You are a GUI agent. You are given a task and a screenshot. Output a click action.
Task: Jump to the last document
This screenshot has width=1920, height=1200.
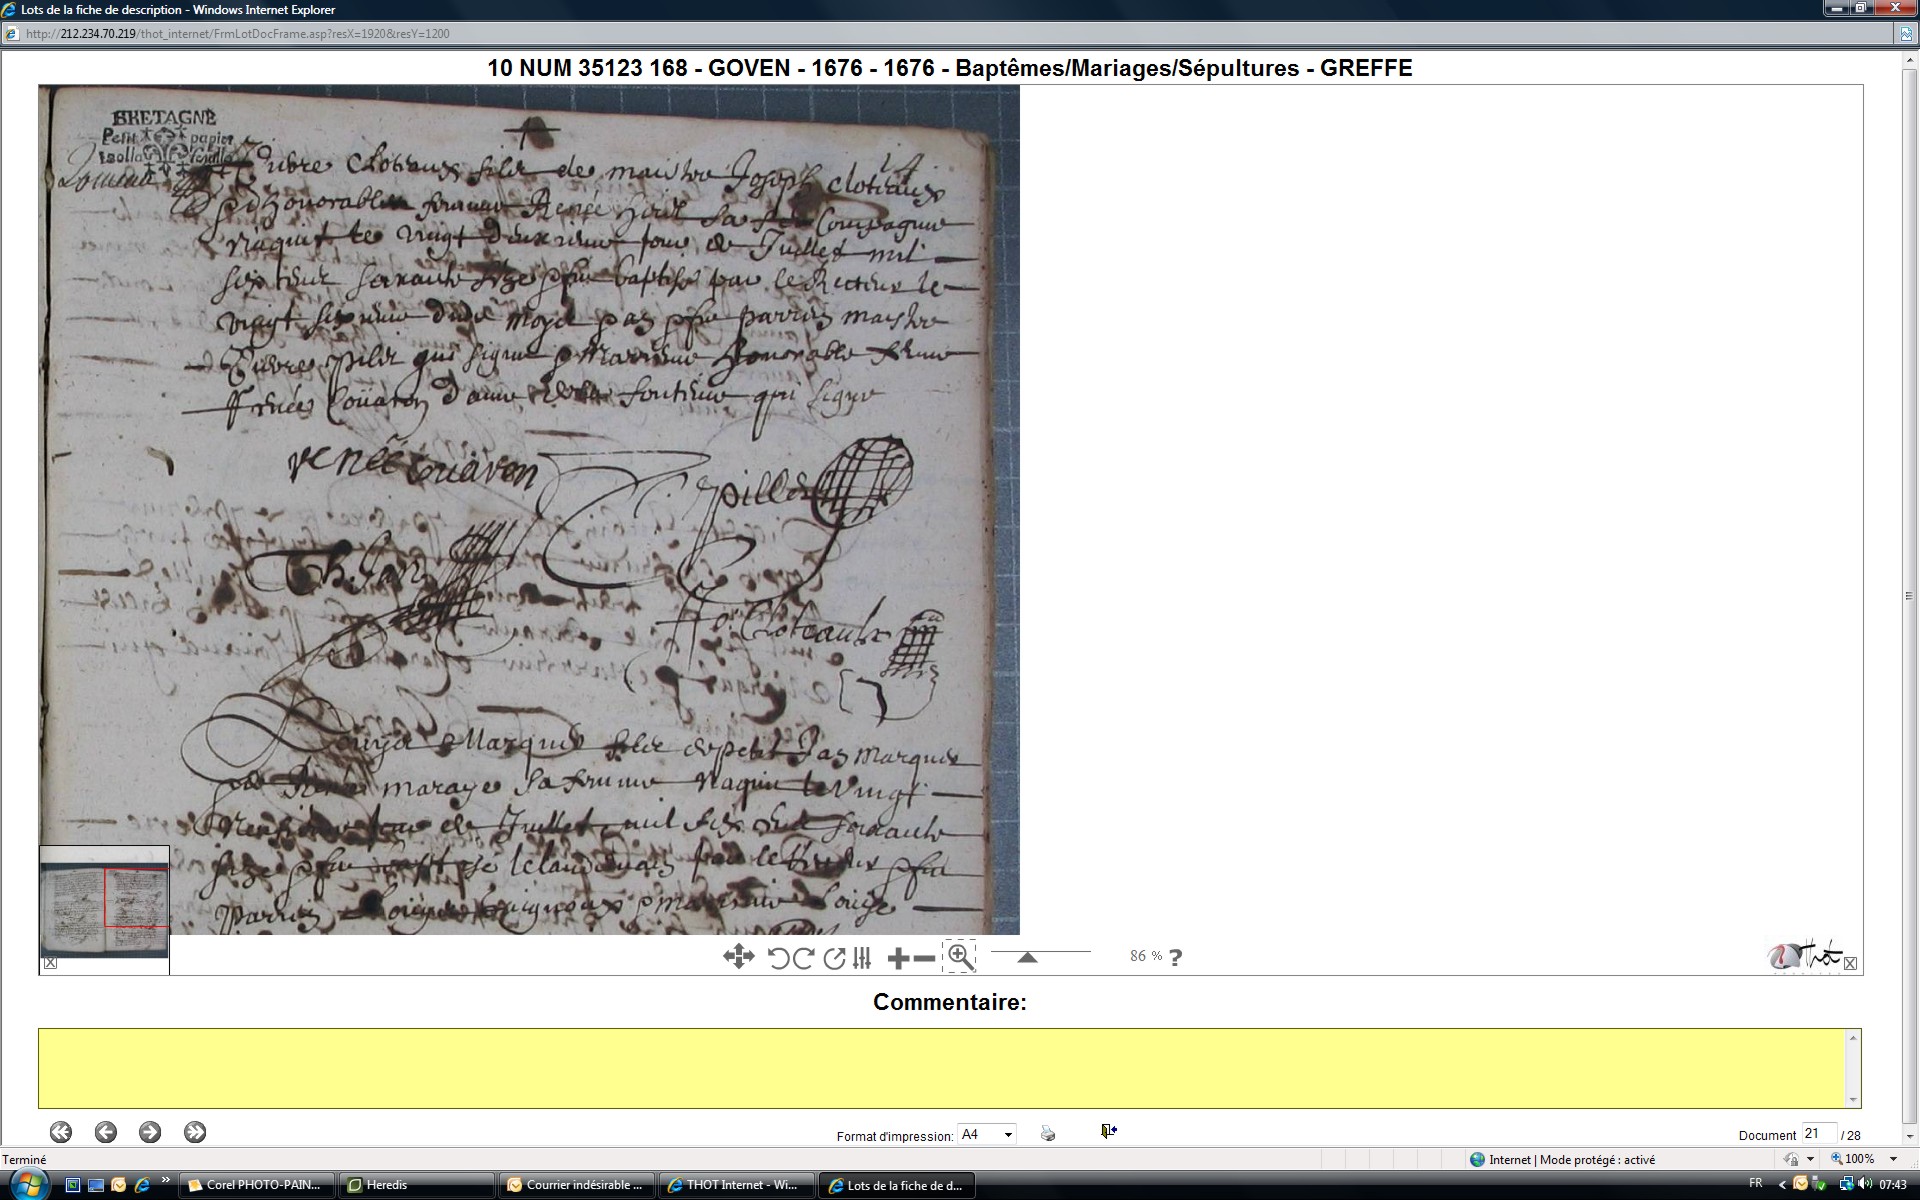click(195, 1132)
